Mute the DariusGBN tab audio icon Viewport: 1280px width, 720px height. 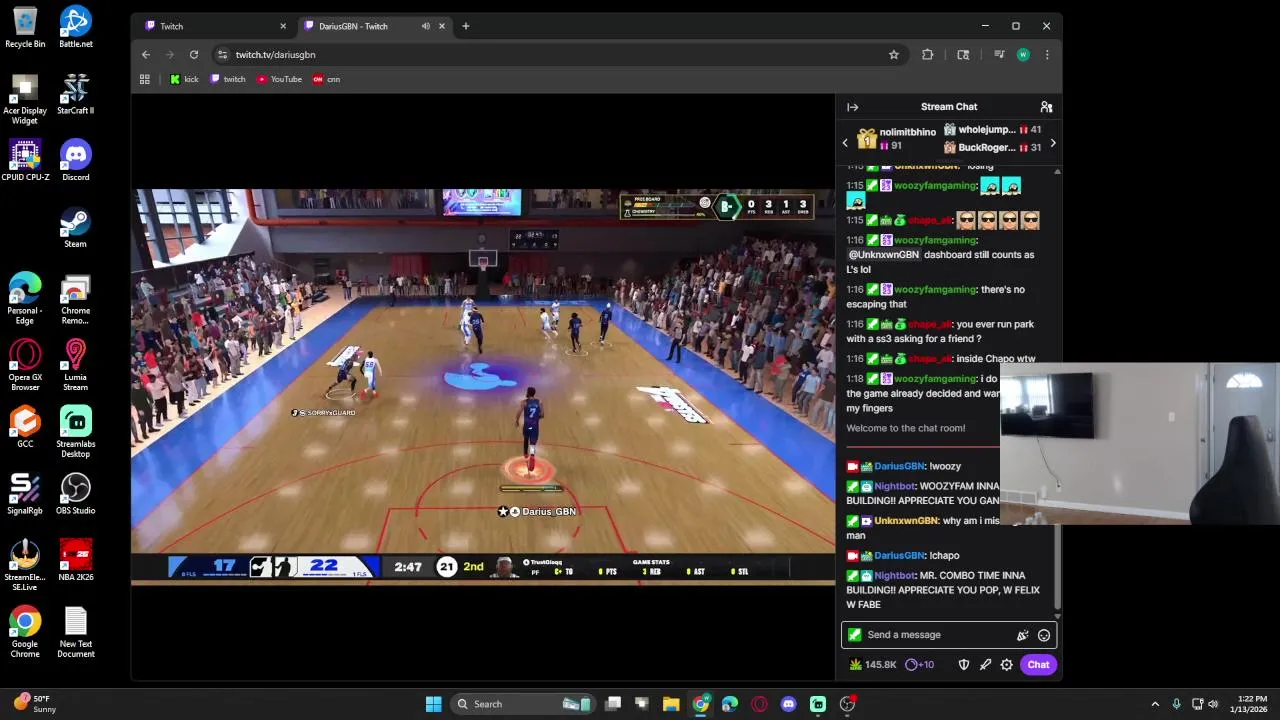click(426, 26)
